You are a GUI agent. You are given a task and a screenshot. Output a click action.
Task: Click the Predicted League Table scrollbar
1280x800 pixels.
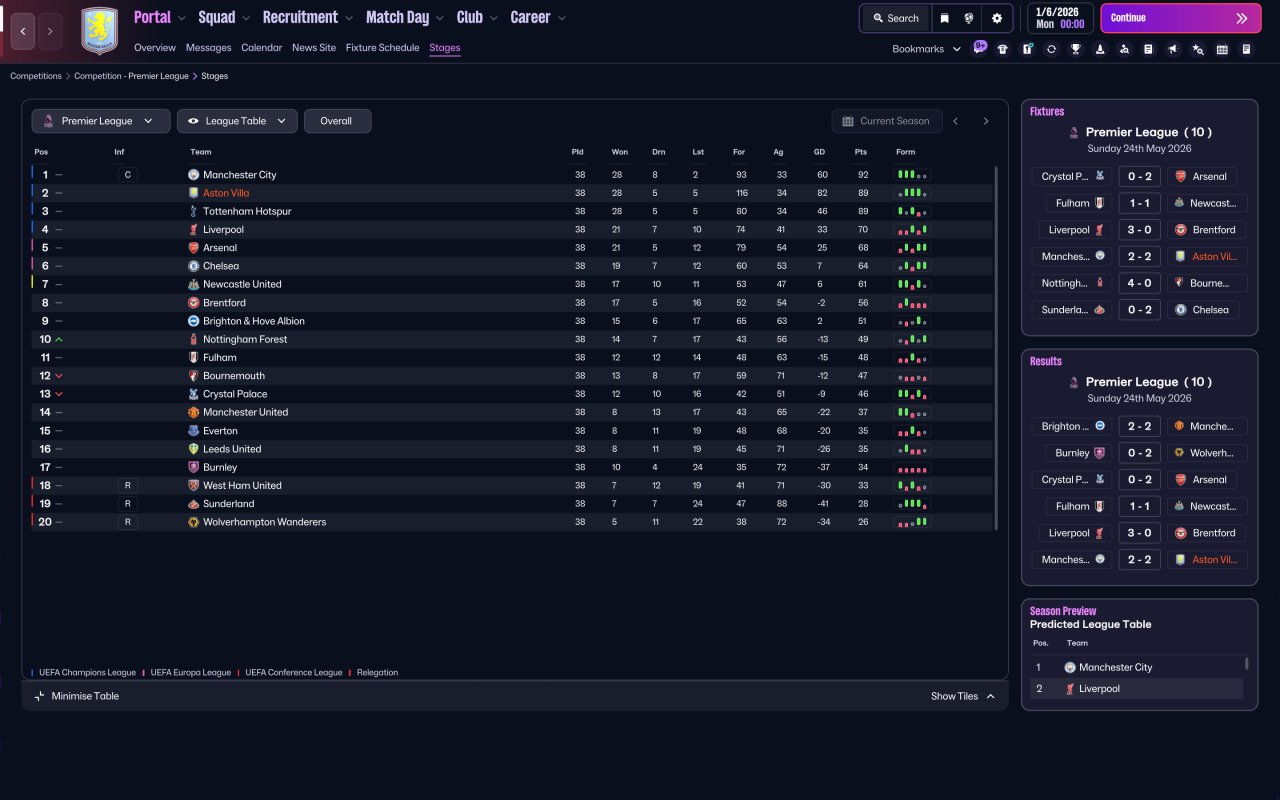coord(1246,664)
